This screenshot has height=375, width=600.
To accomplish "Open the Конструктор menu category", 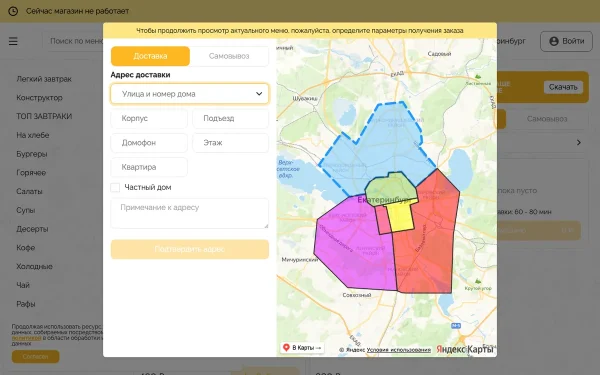I will [39, 98].
